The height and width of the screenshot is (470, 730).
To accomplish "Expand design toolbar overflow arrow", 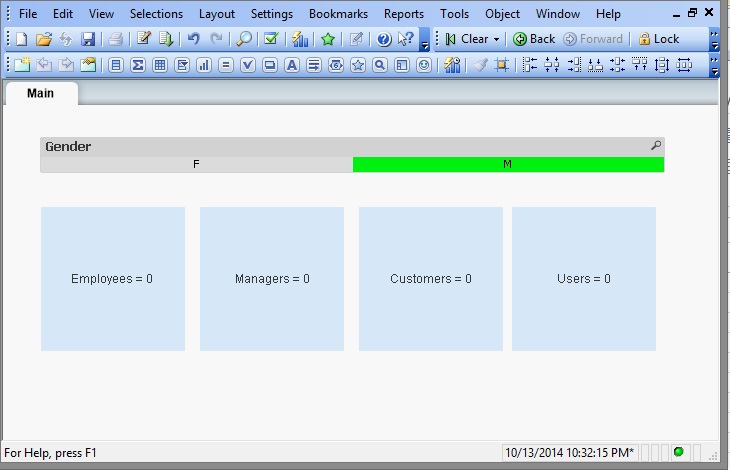I will (714, 65).
